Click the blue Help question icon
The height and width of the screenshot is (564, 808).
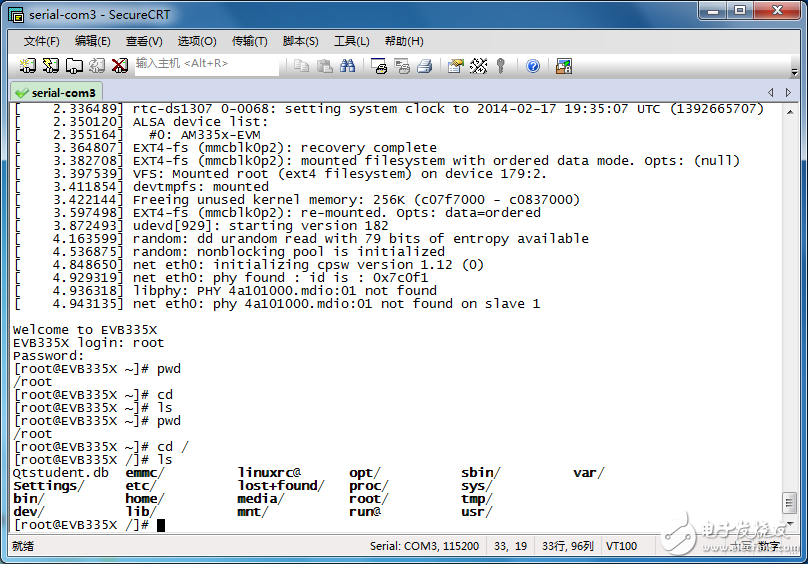click(x=533, y=66)
